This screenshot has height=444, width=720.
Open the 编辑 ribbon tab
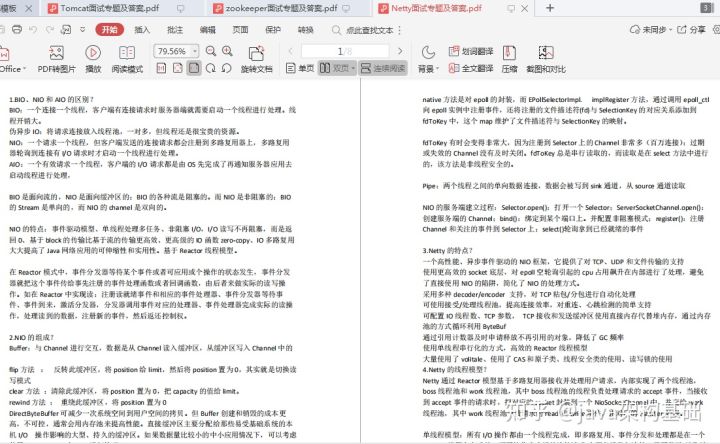click(x=208, y=30)
